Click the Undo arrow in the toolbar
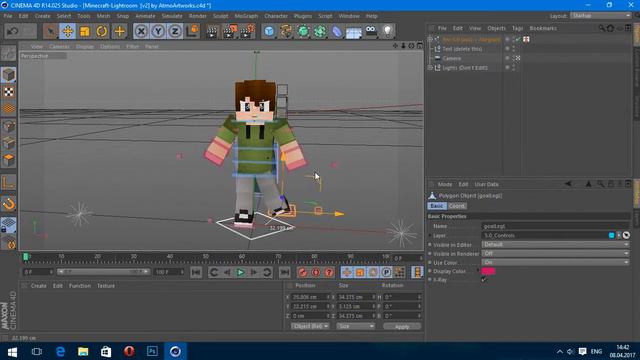The width and height of the screenshot is (640, 360). 13,31
